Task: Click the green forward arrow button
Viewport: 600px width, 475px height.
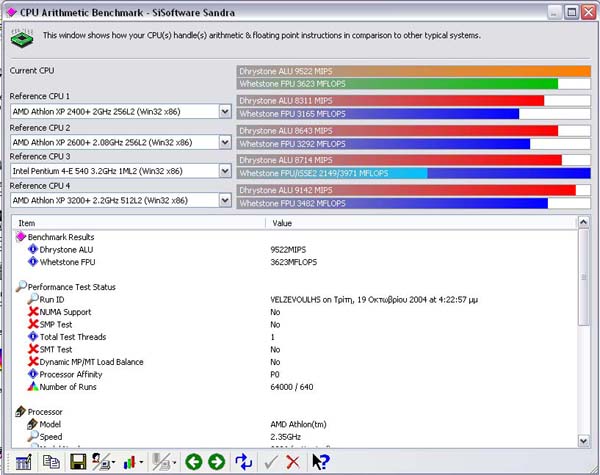Action: 217,462
